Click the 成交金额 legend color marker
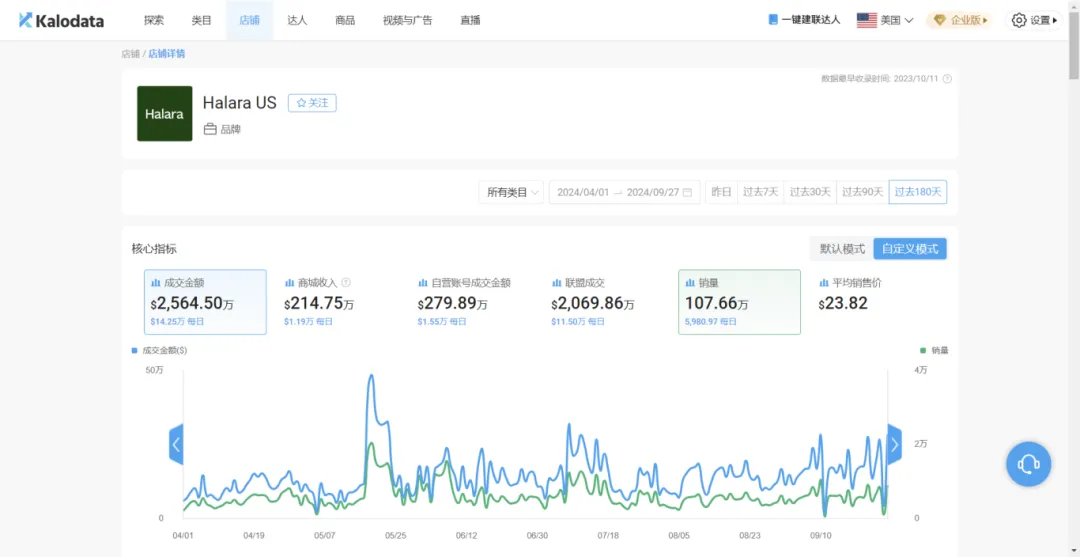1080x557 pixels. pos(135,351)
